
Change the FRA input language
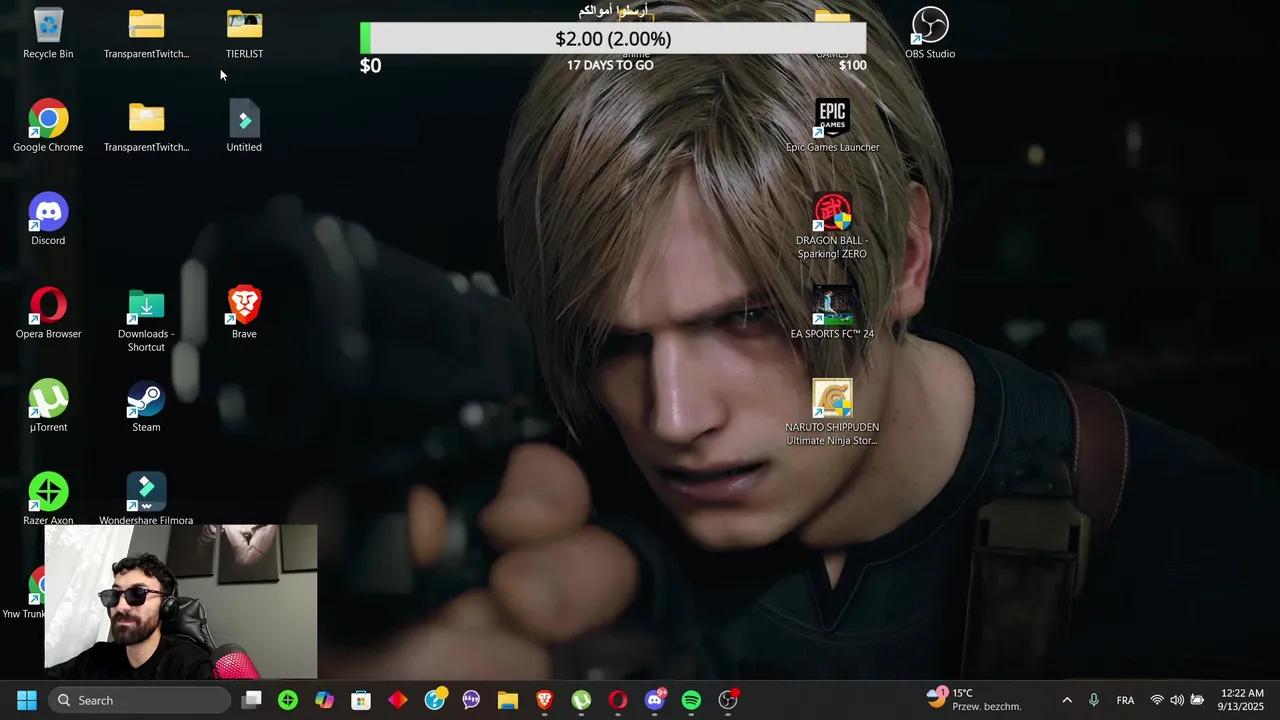tap(1125, 700)
